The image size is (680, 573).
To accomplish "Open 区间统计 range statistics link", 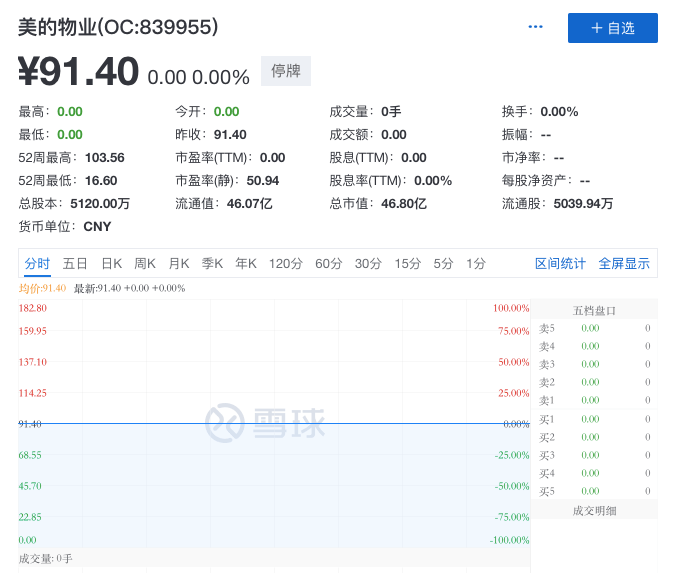I will (560, 263).
